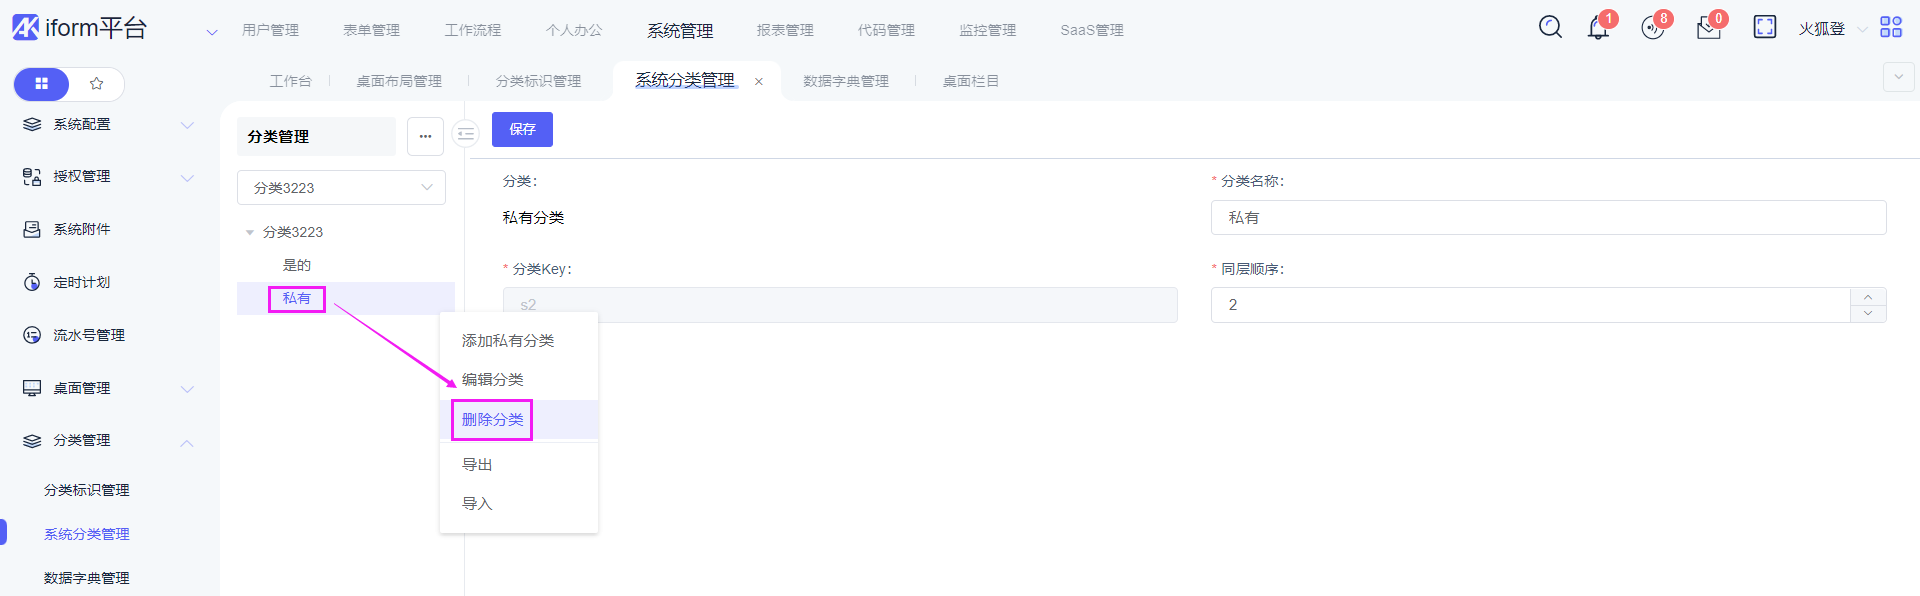Choose 编辑分类 from the context menu
This screenshot has height=596, width=1920.
pos(493,380)
